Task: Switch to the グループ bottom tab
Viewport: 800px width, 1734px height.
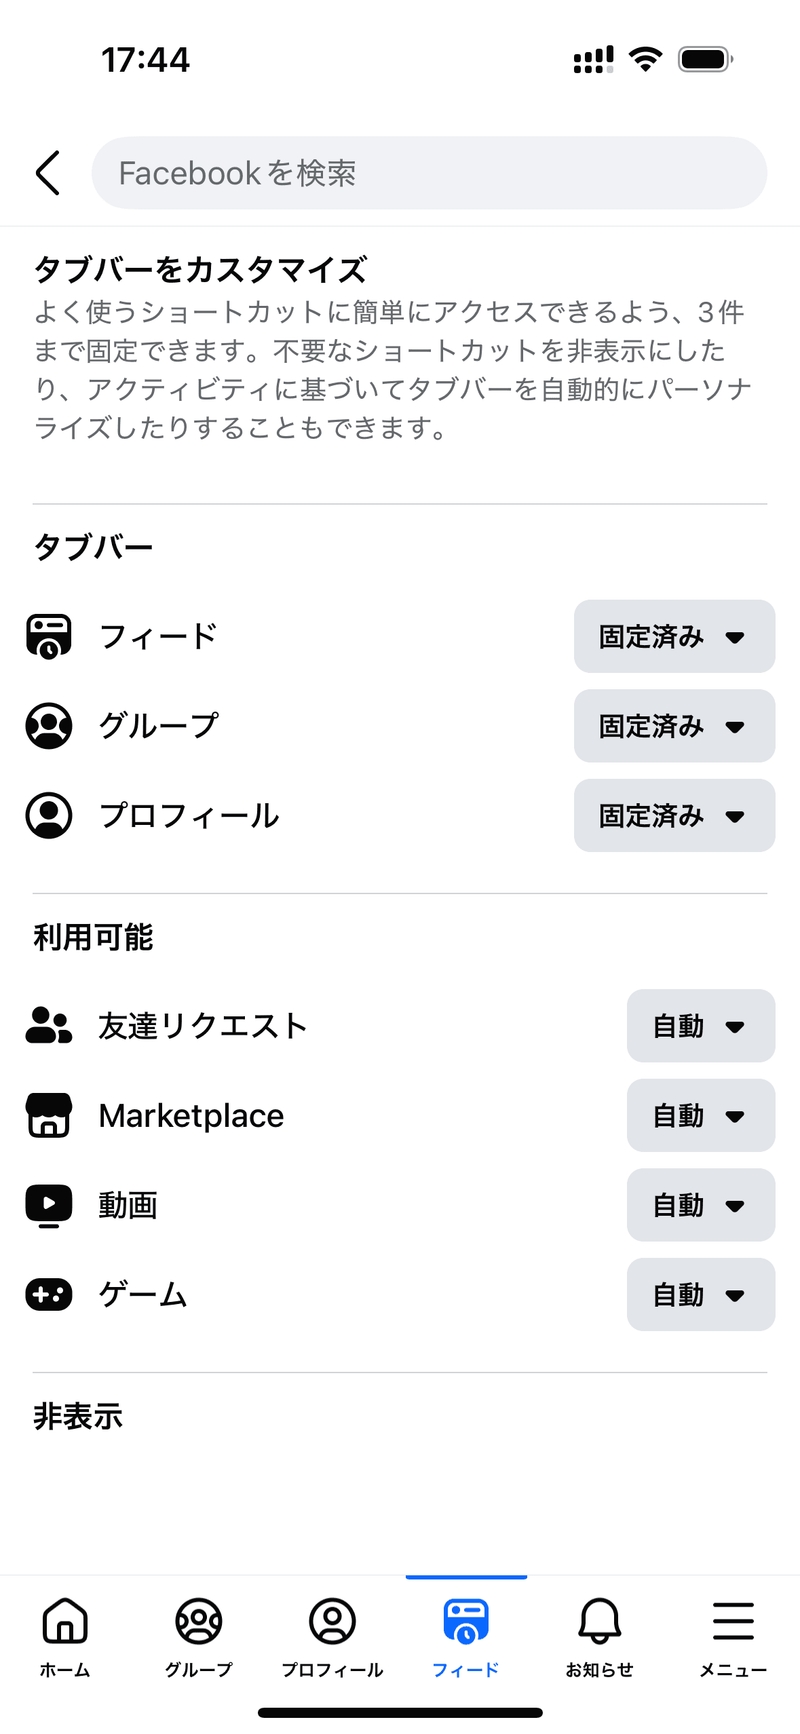Action: [198, 1635]
